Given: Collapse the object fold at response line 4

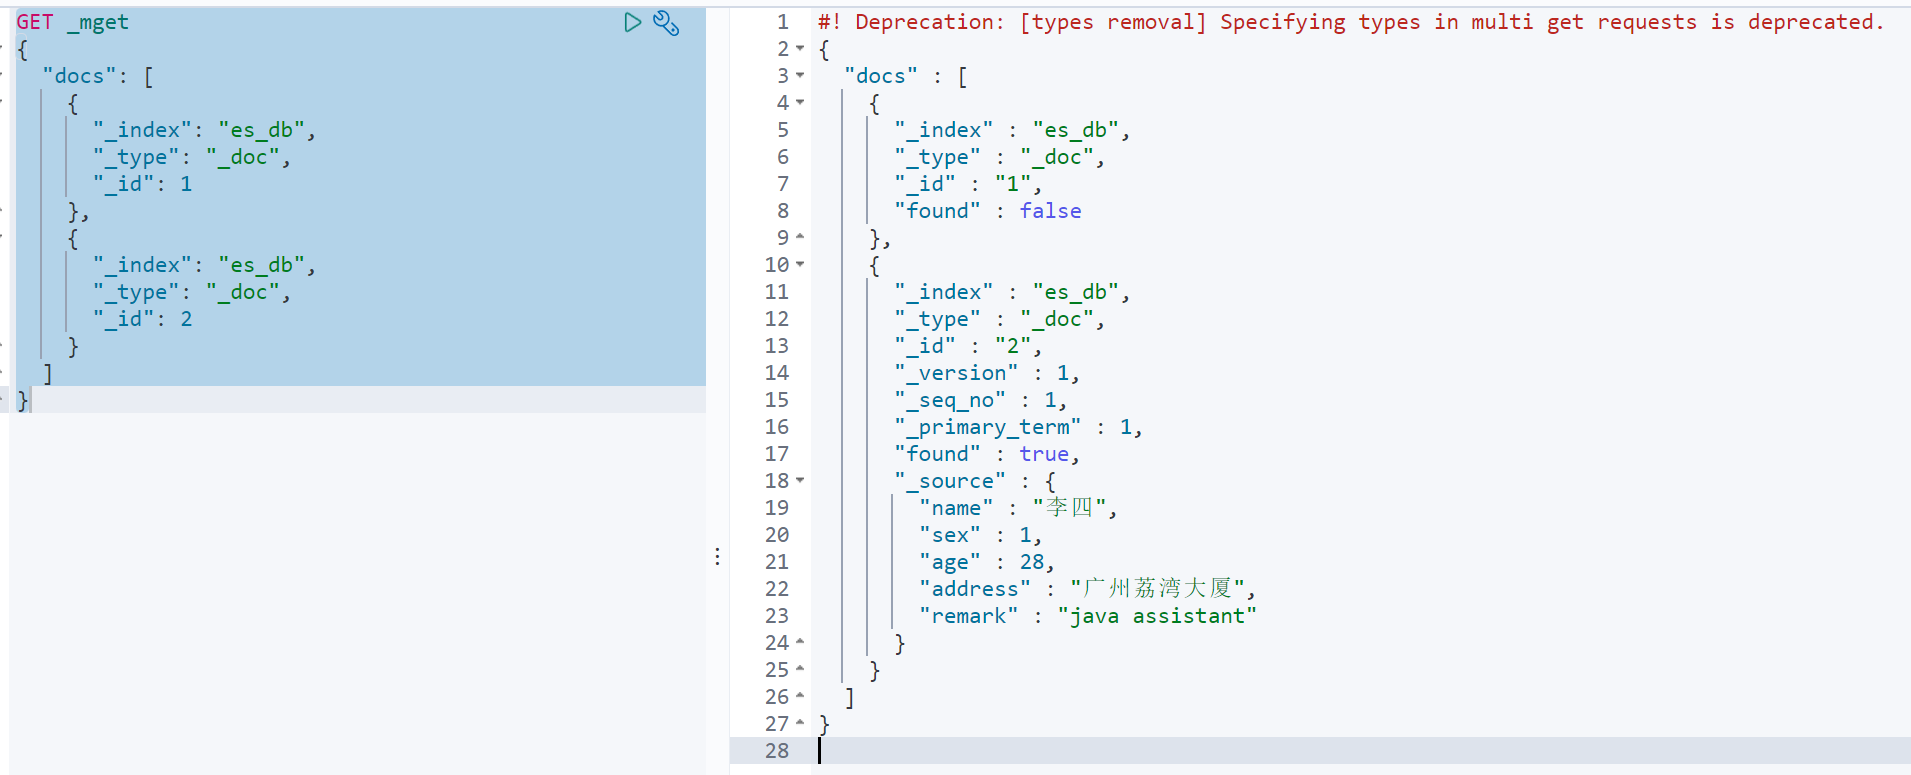Looking at the screenshot, I should (800, 103).
